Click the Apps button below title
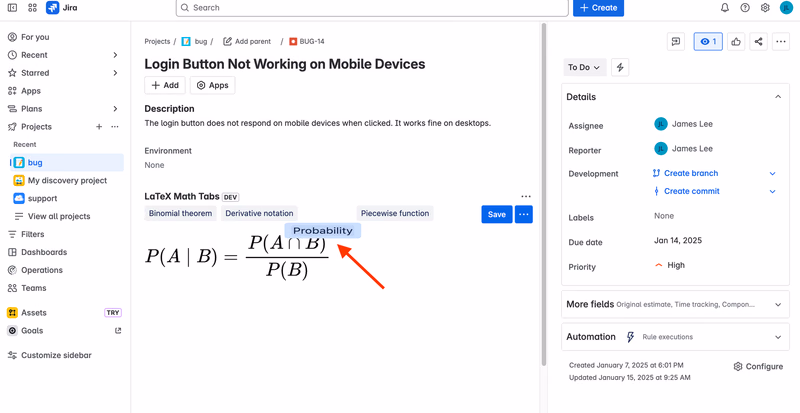This screenshot has height=413, width=800. tap(213, 85)
